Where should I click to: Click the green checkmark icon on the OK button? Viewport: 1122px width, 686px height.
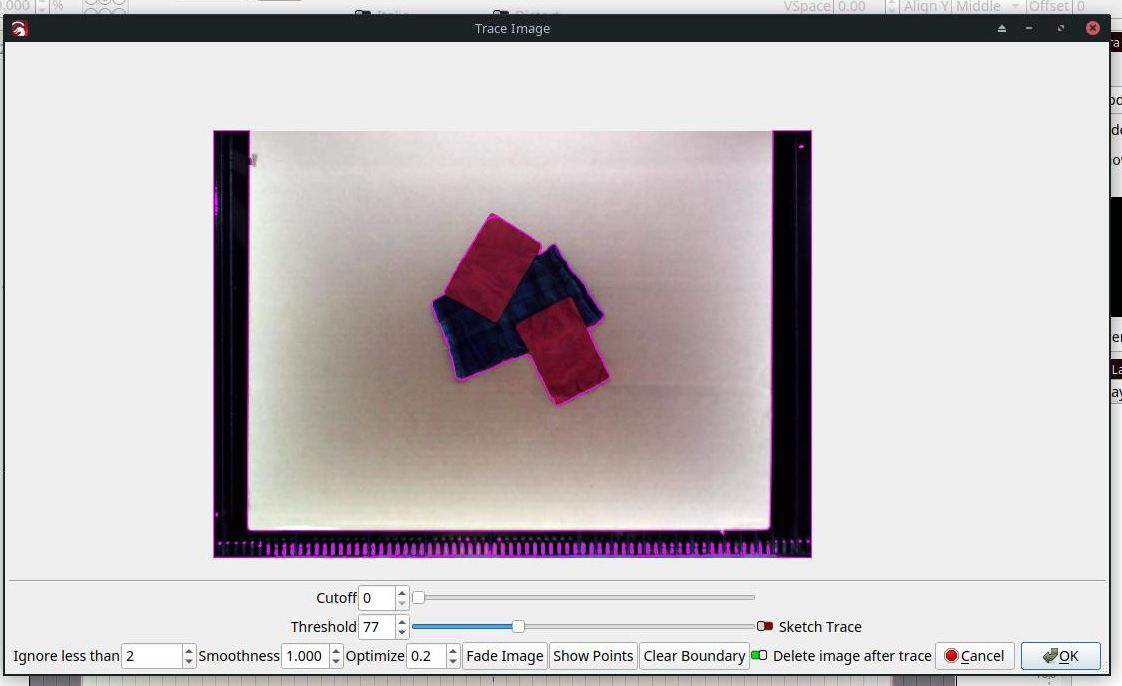point(1050,656)
